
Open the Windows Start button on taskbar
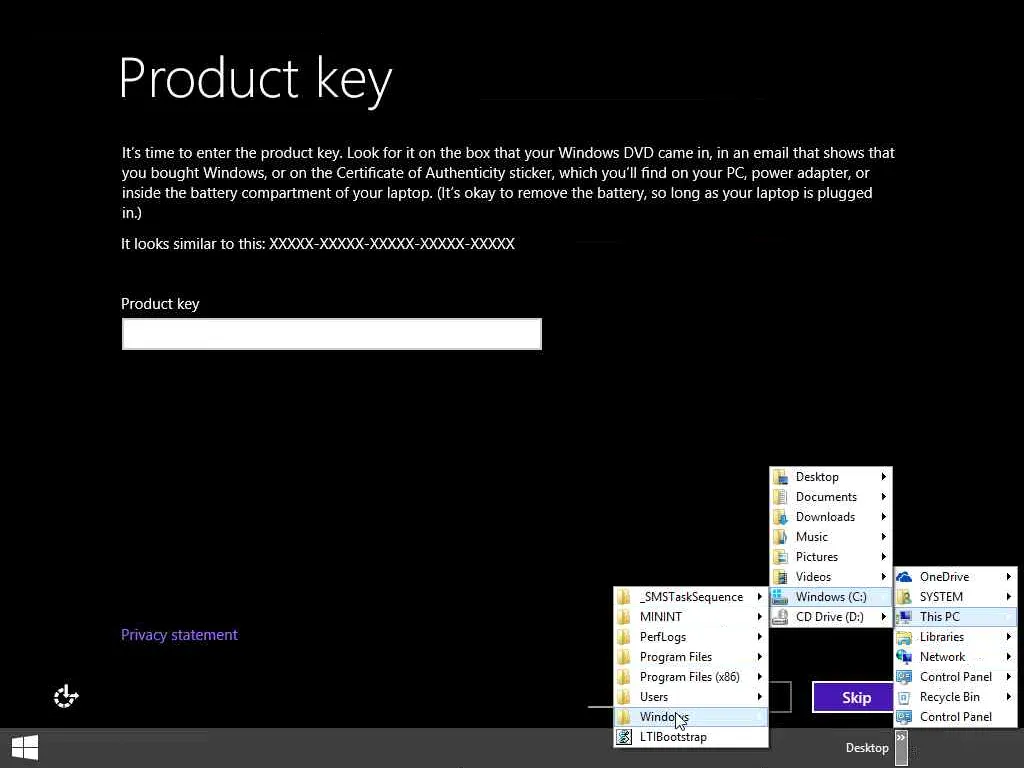25,748
